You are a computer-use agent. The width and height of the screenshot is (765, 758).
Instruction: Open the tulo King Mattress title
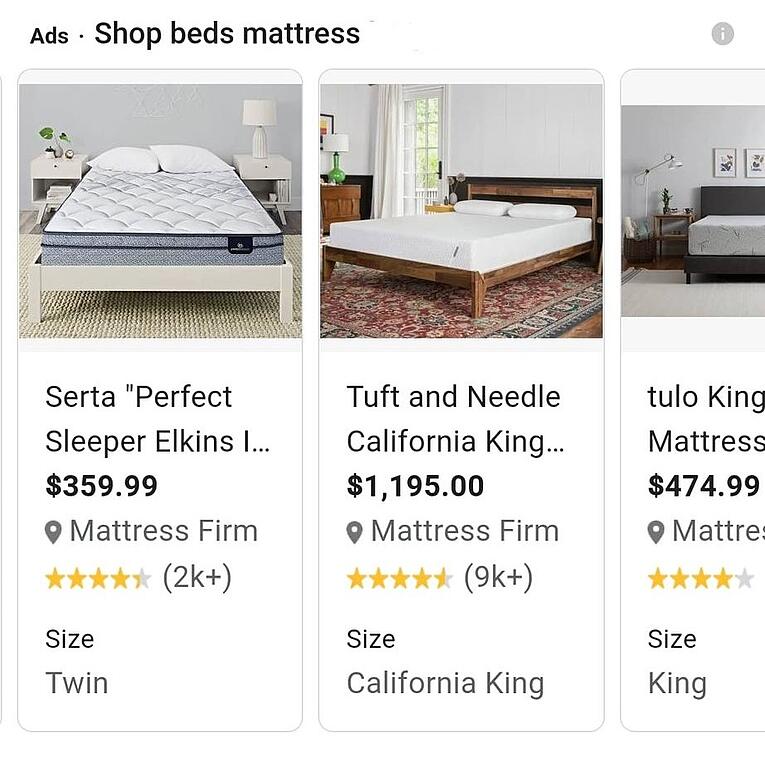pyautogui.click(x=705, y=419)
